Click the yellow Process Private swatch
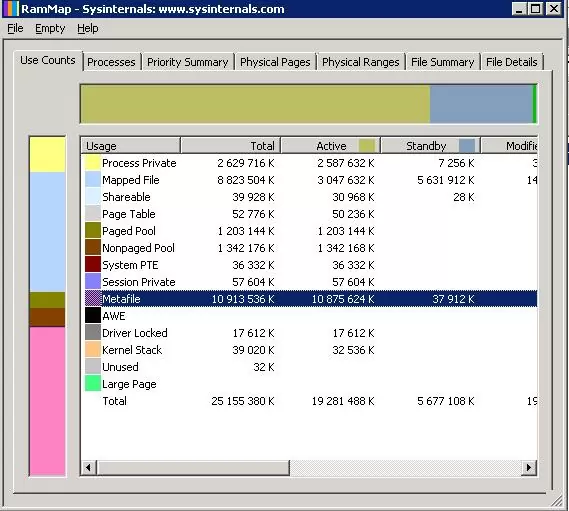This screenshot has width=569, height=511. coord(93,163)
